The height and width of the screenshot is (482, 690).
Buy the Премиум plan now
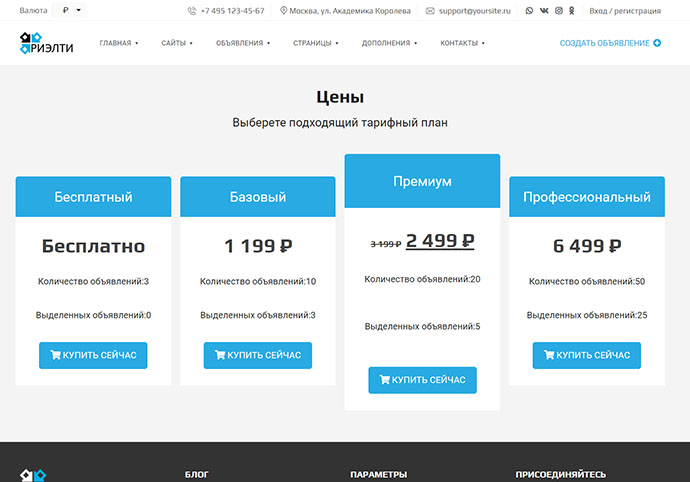[x=422, y=380]
